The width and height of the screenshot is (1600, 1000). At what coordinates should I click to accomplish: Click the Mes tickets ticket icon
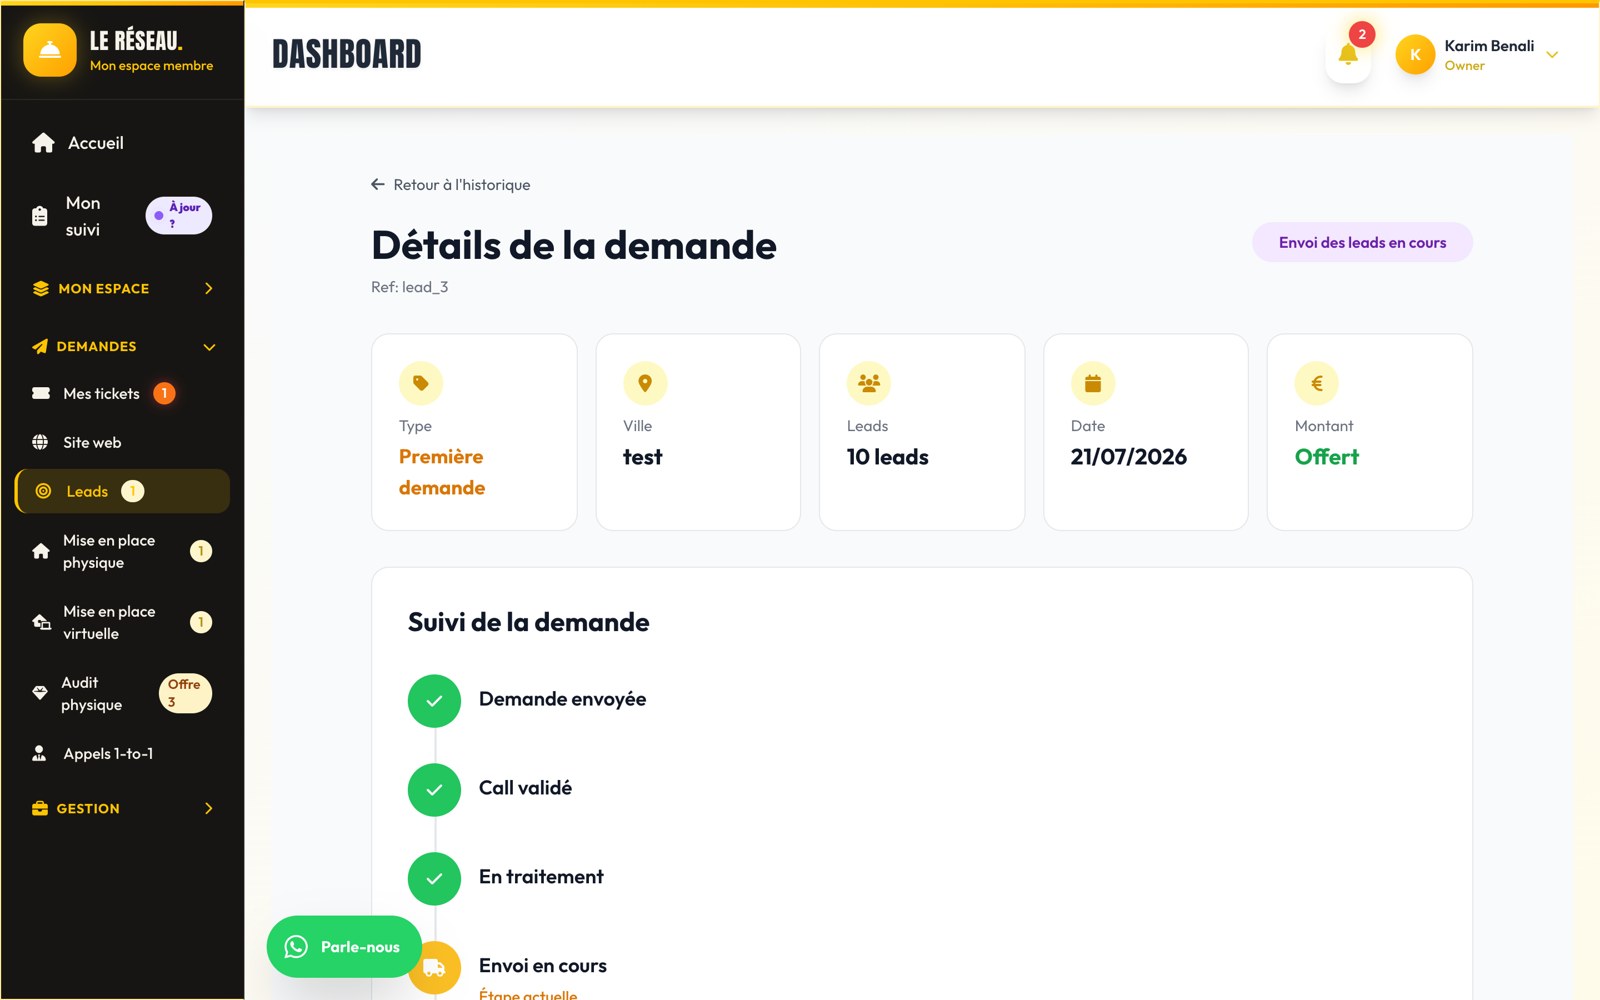tap(41, 394)
